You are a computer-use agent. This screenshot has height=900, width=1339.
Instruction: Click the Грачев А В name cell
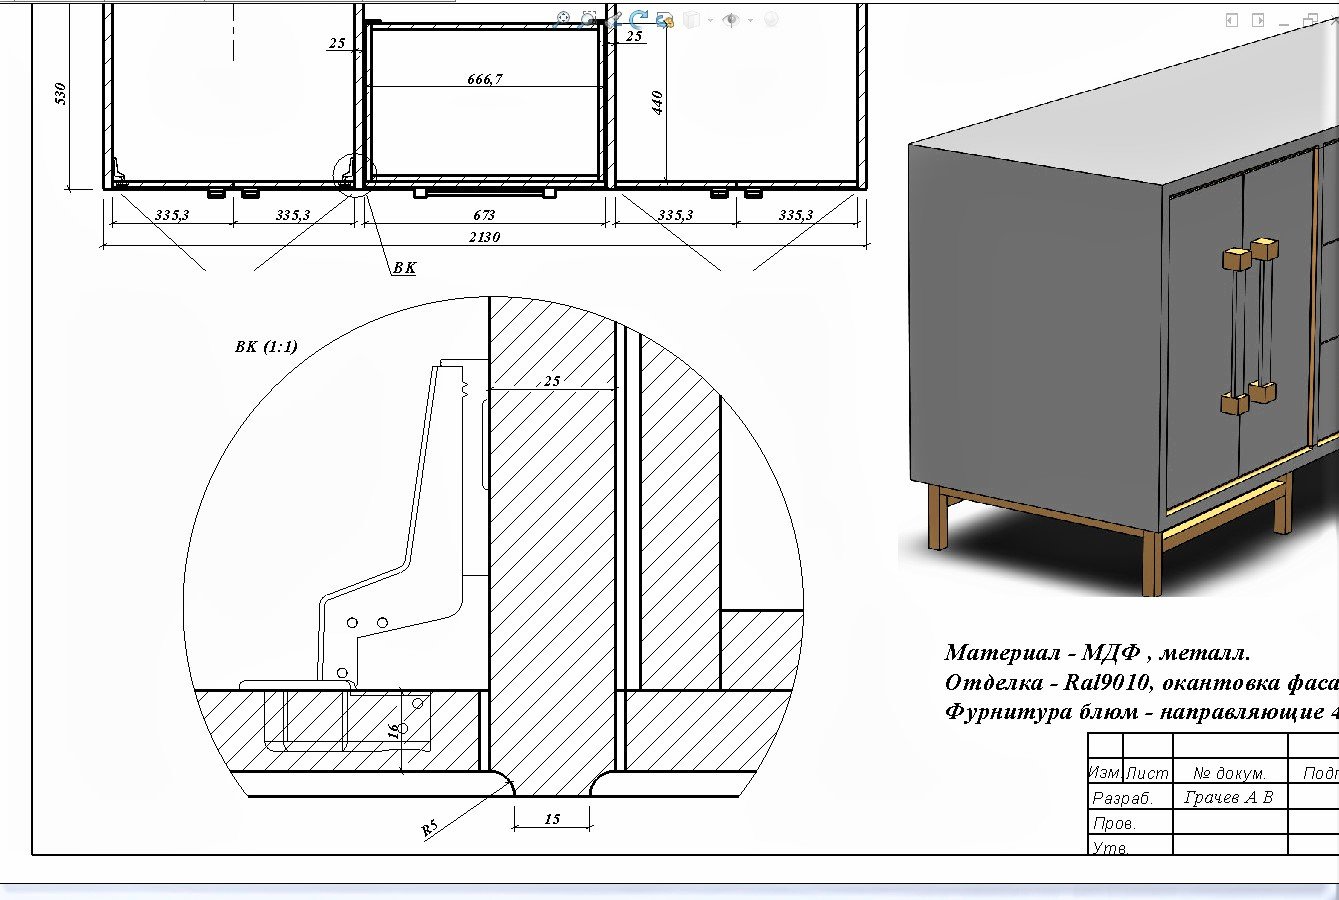click(x=1230, y=797)
